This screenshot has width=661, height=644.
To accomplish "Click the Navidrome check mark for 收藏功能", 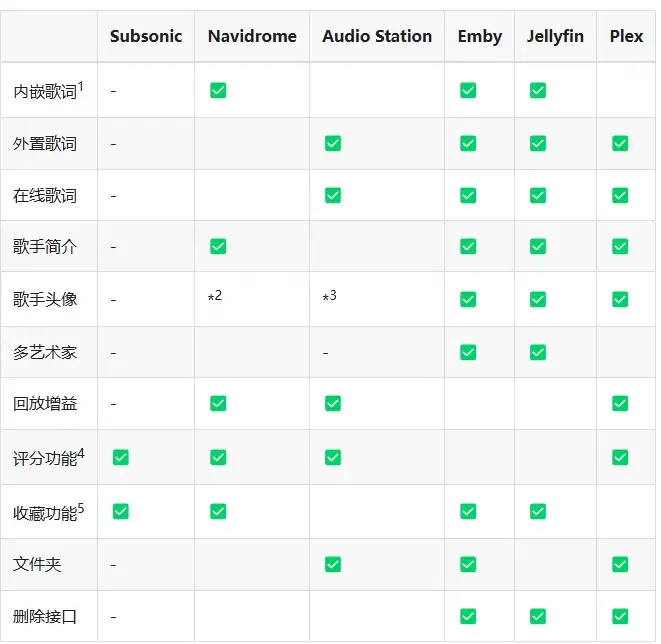I will (x=218, y=512).
